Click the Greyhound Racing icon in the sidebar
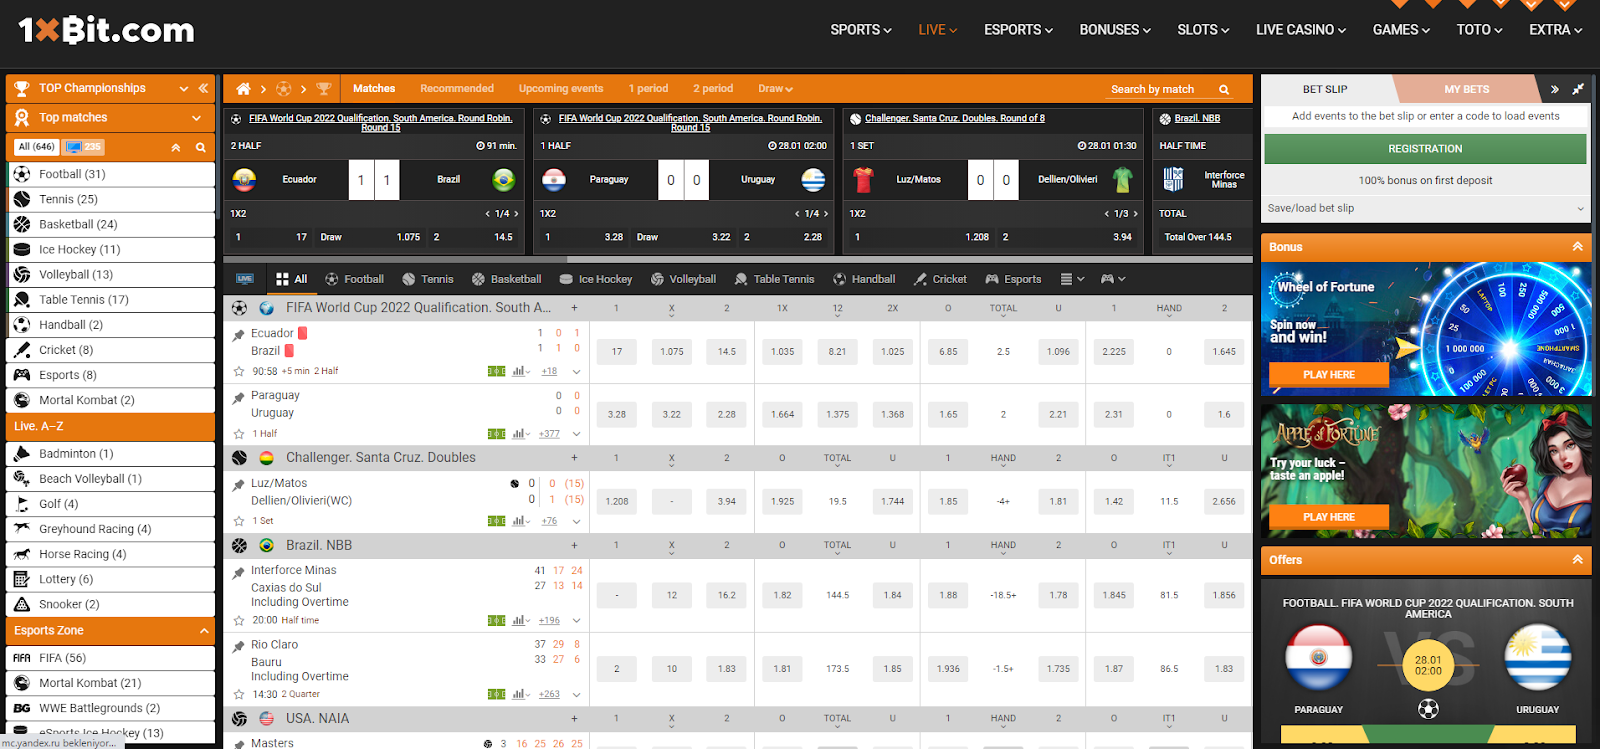This screenshot has height=749, width=1600. (x=21, y=529)
